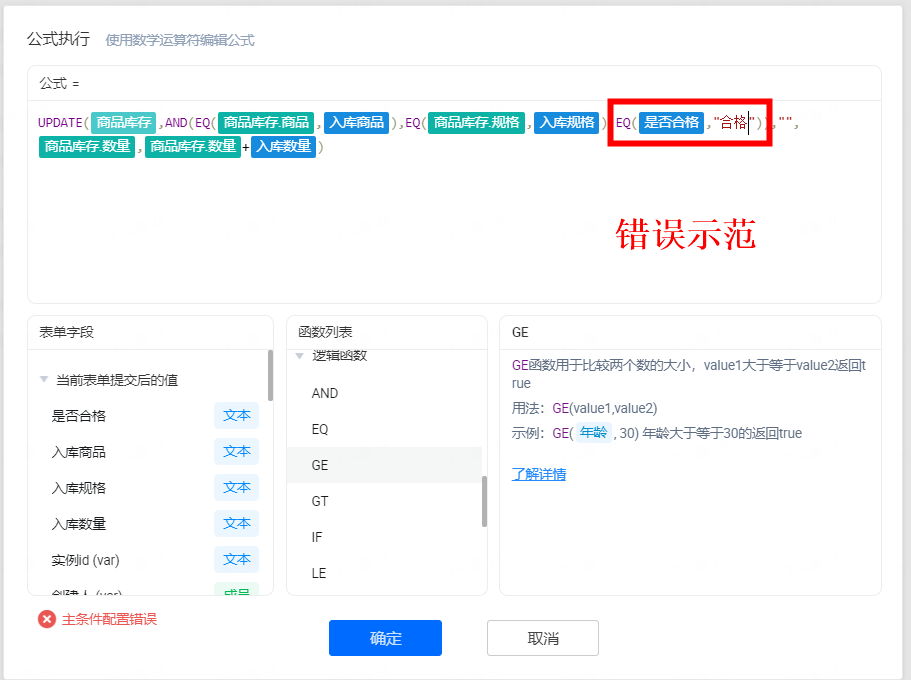Select the LE function entry
The image size is (911, 680).
tap(319, 573)
